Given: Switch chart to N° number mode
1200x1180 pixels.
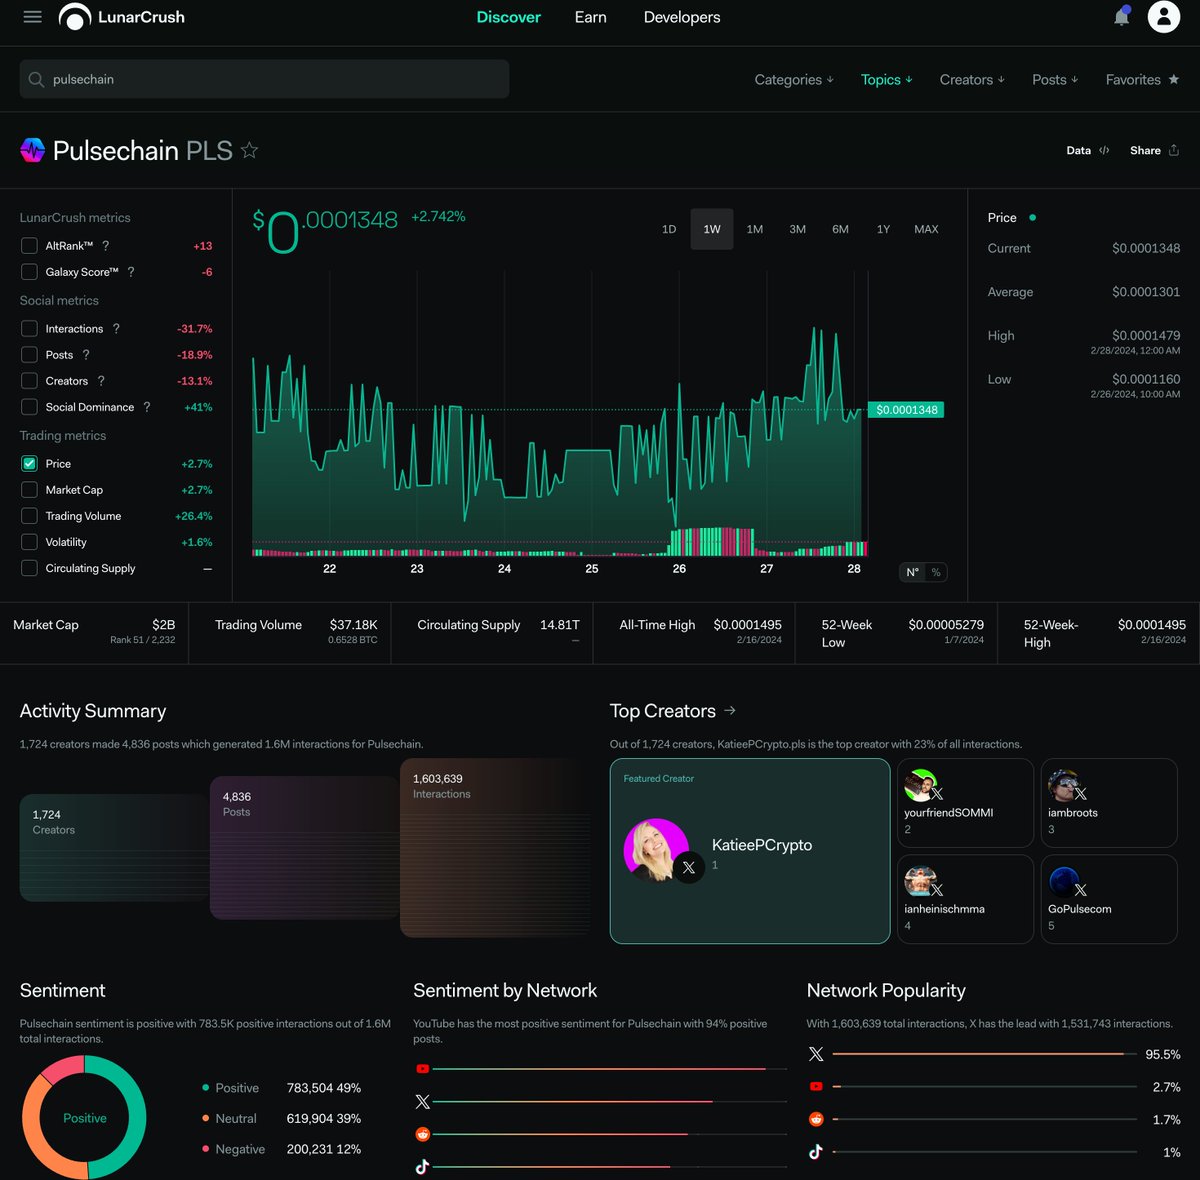Looking at the screenshot, I should 912,572.
